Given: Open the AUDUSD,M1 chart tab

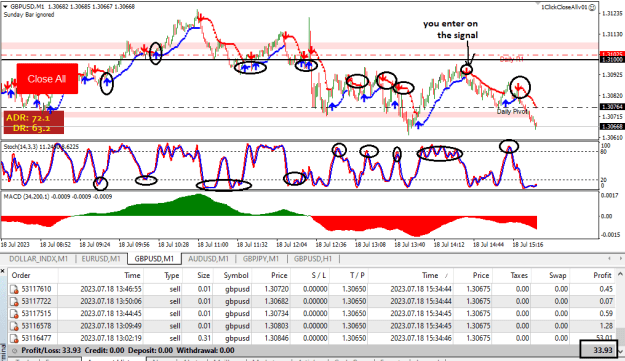Looking at the screenshot, I should coord(208,259).
